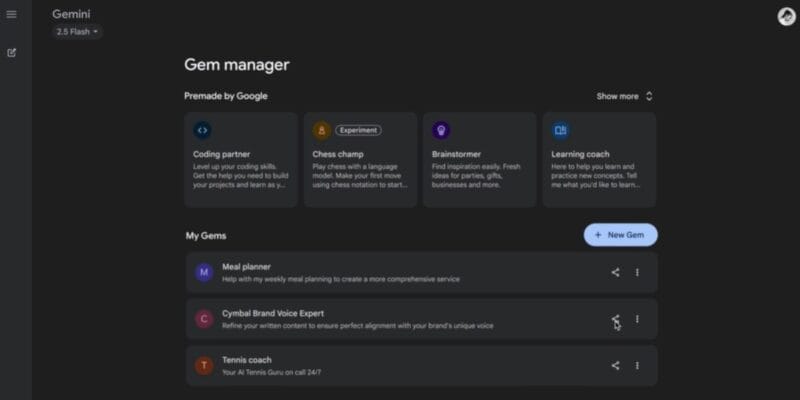The image size is (800, 400).
Task: Click the Brainstormer lightbulb icon
Action: (441, 130)
